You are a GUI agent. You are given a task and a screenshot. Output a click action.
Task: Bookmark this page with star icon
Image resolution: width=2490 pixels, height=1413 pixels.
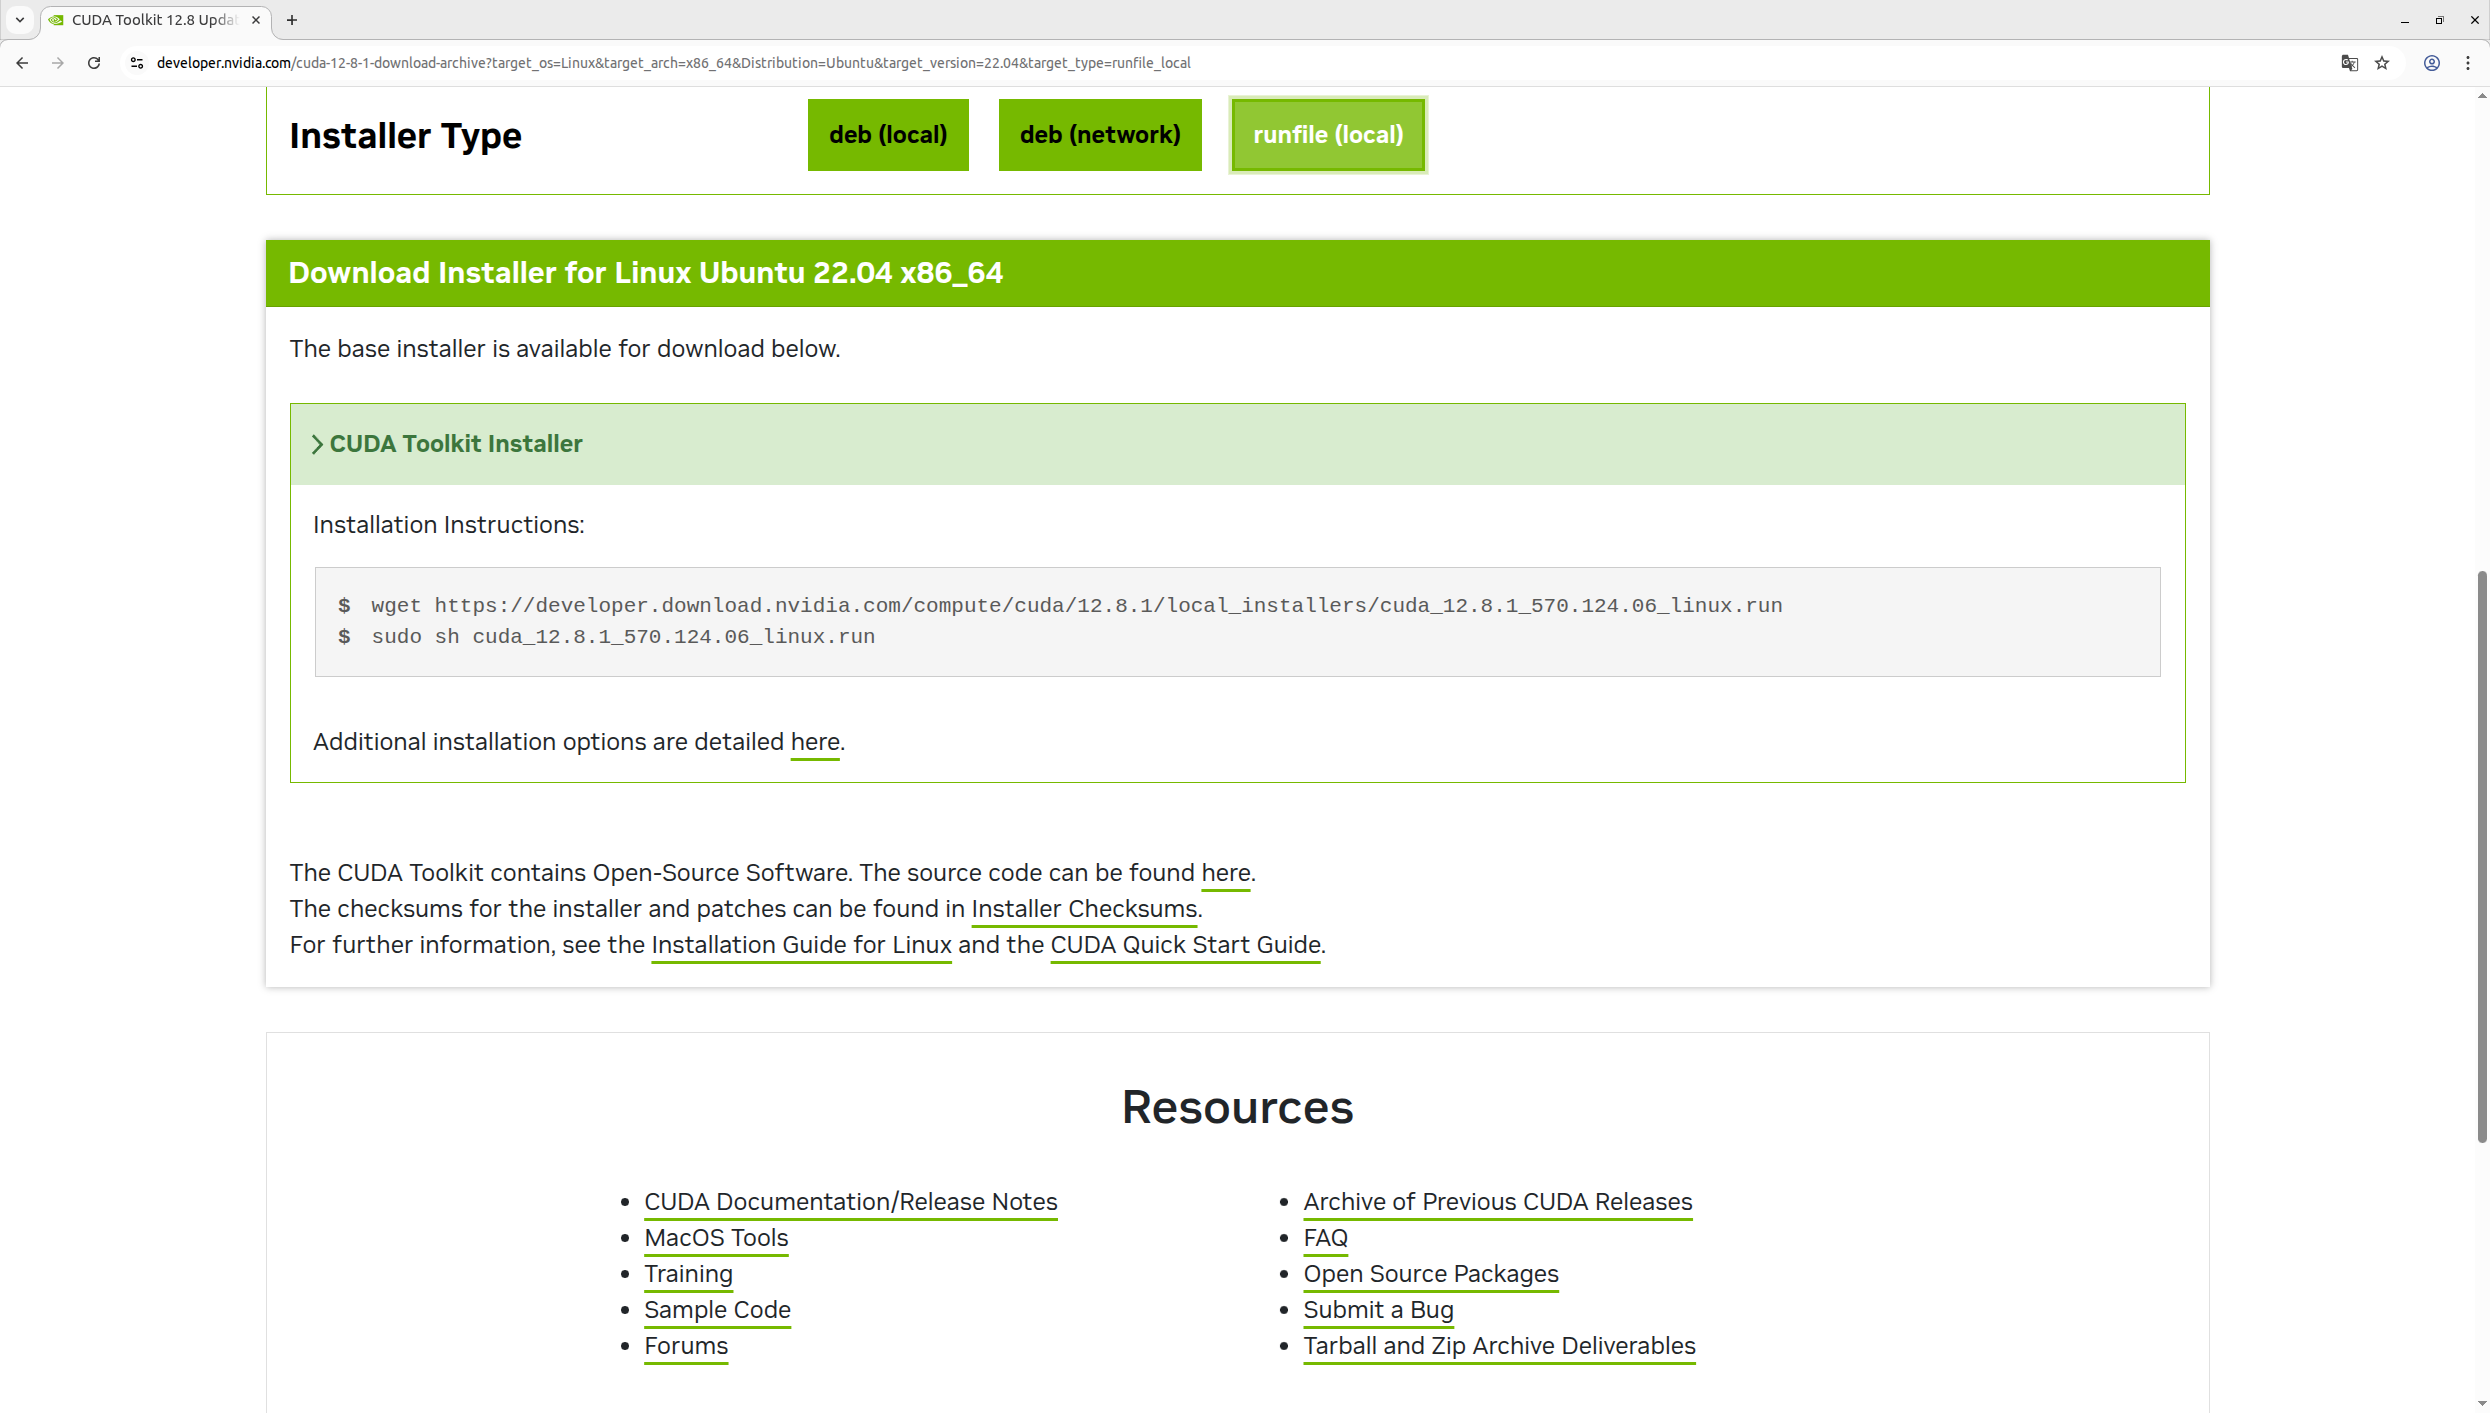tap(2382, 63)
